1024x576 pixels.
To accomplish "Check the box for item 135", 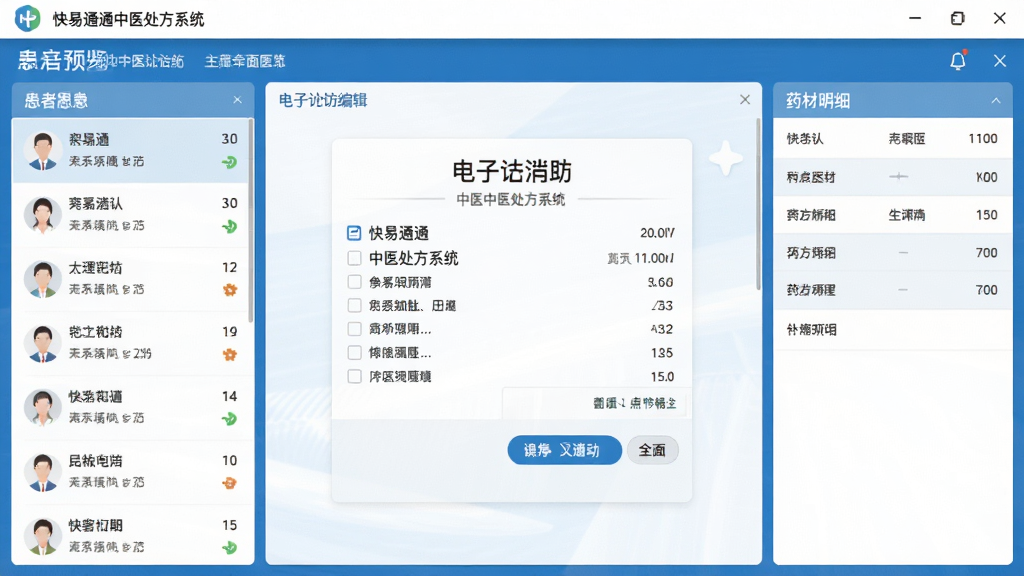I will point(354,353).
